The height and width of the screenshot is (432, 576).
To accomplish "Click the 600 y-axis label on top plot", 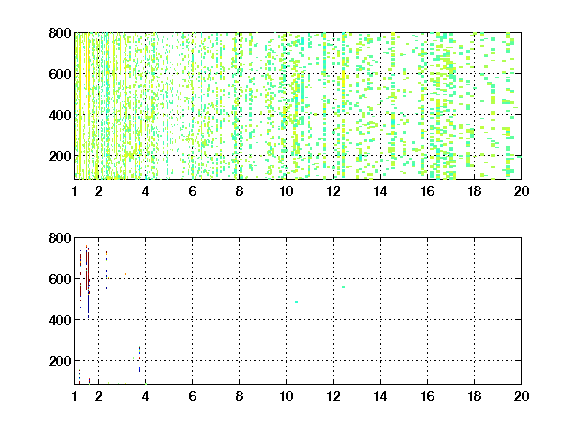I will pos(60,74).
